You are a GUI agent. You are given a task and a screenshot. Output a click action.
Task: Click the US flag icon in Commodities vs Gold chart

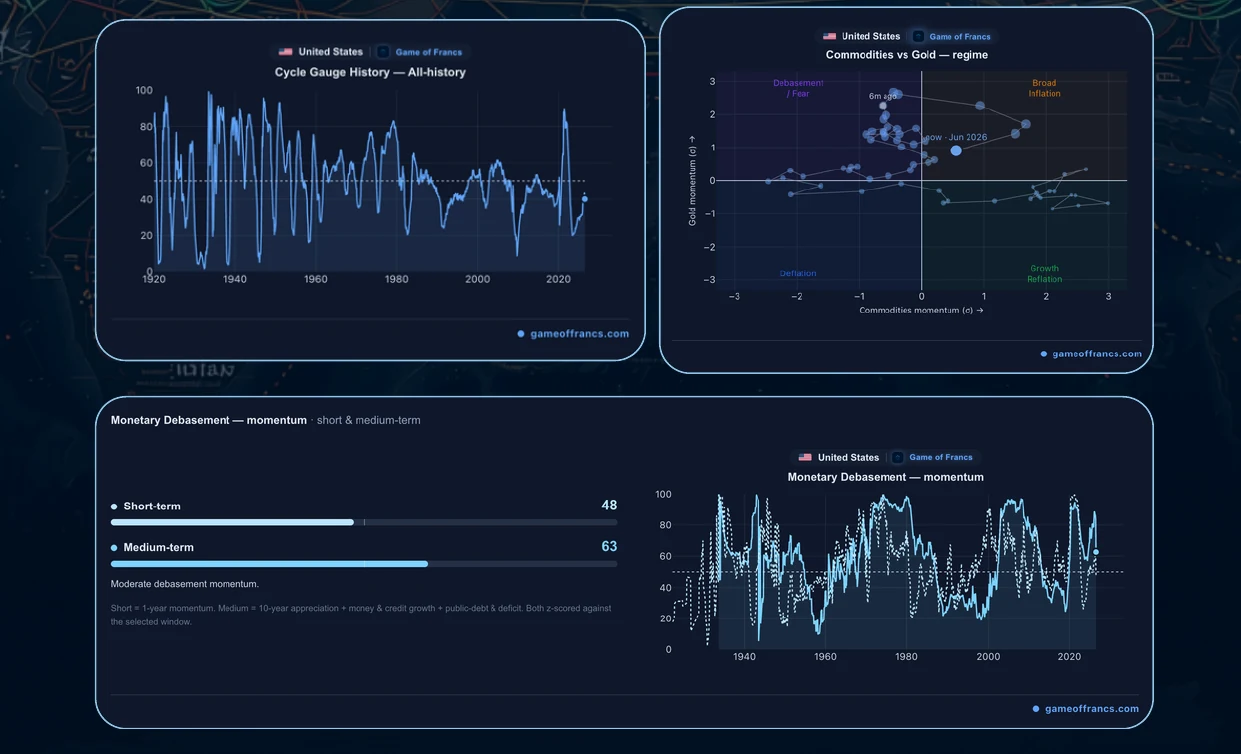tap(829, 36)
